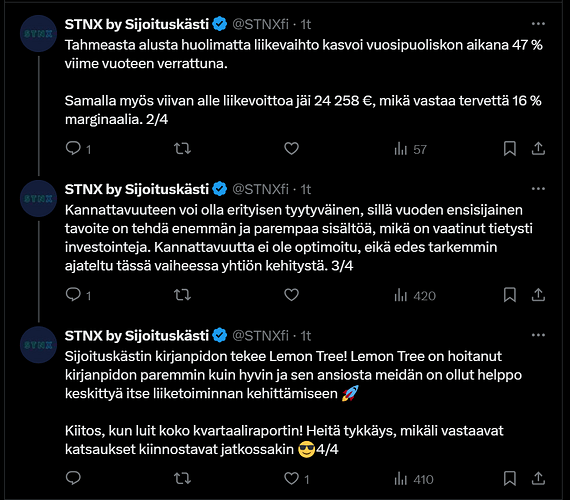This screenshot has width=570, height=500.
Task: Open more options on the 2/4 tweet
Action: pyautogui.click(x=538, y=24)
